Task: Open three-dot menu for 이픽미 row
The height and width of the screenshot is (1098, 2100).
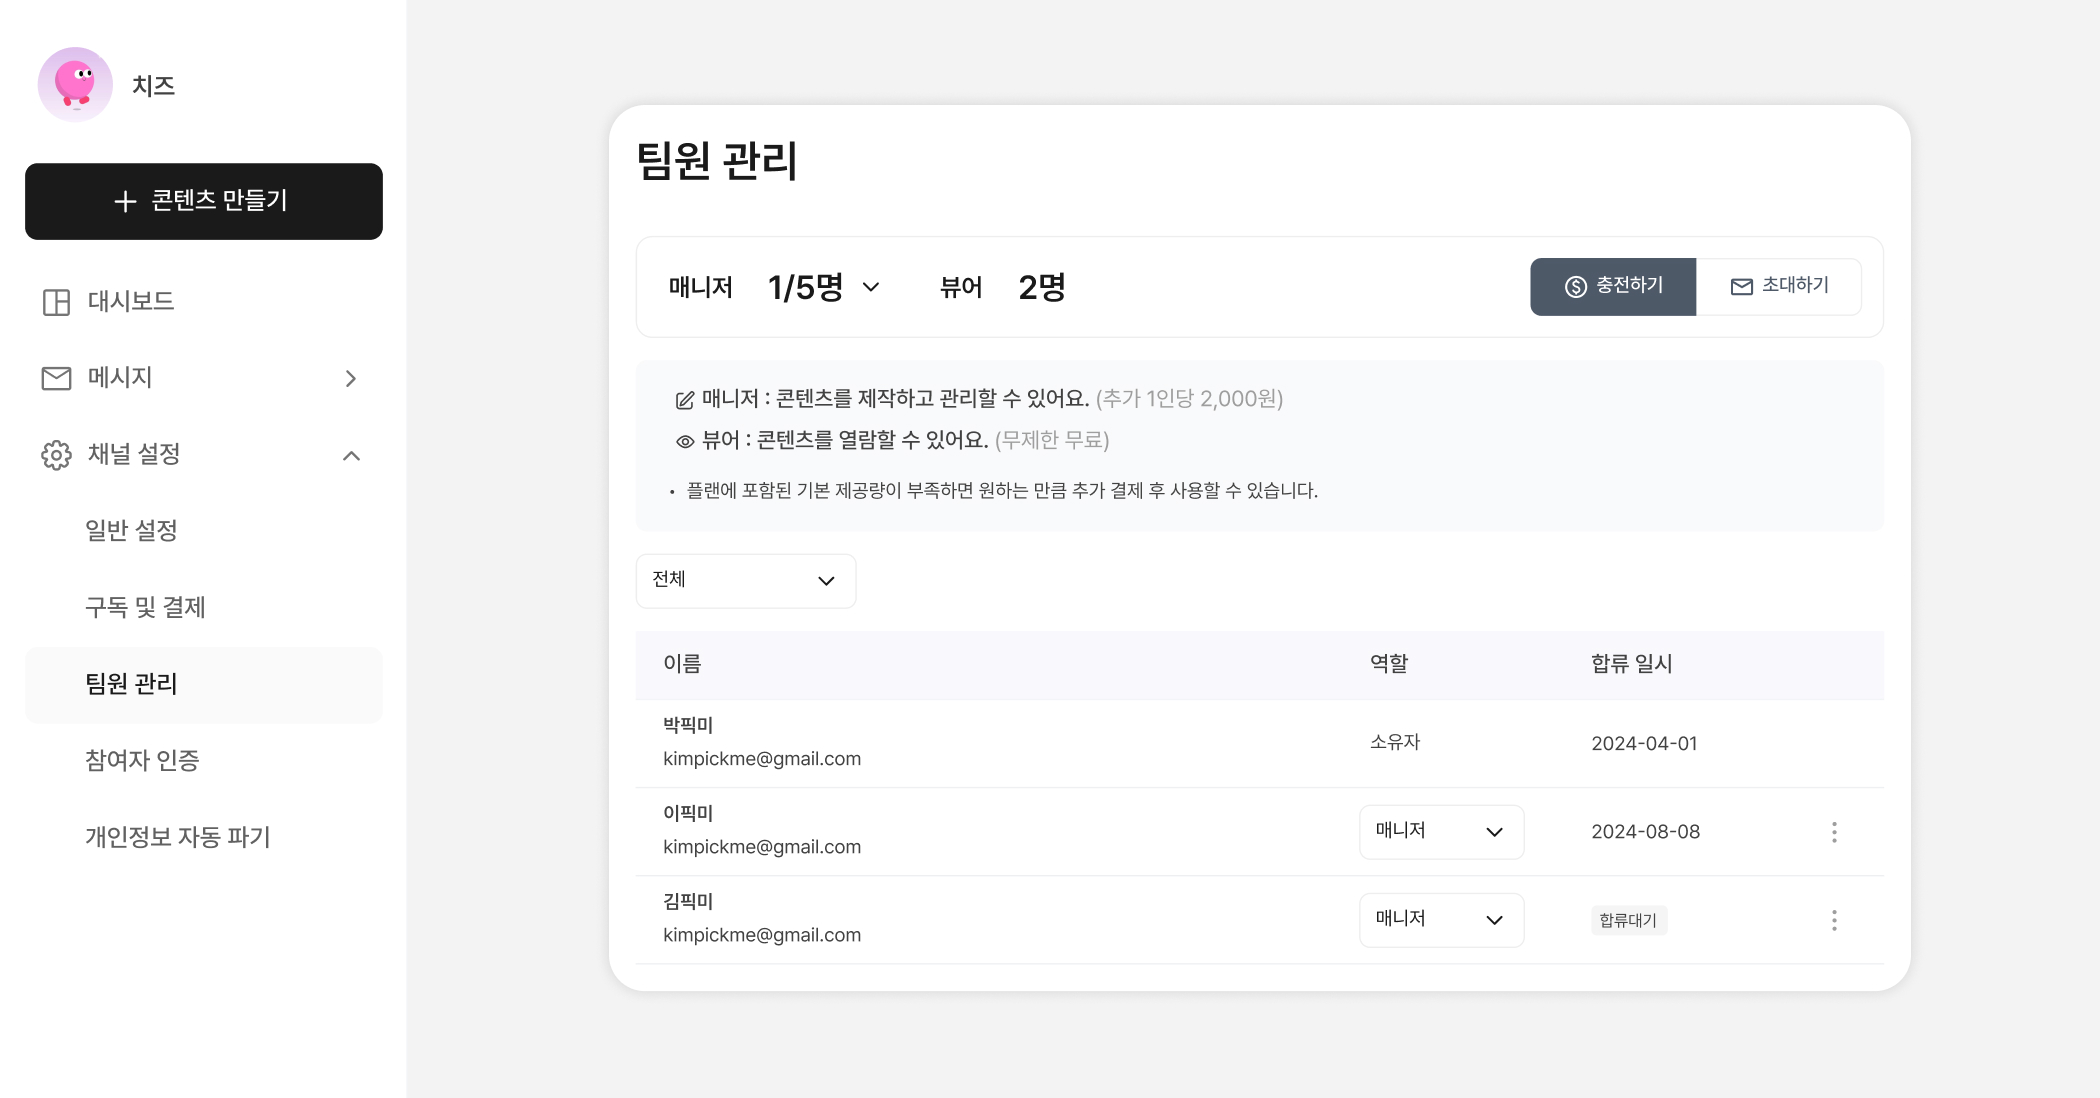Action: click(x=1834, y=832)
